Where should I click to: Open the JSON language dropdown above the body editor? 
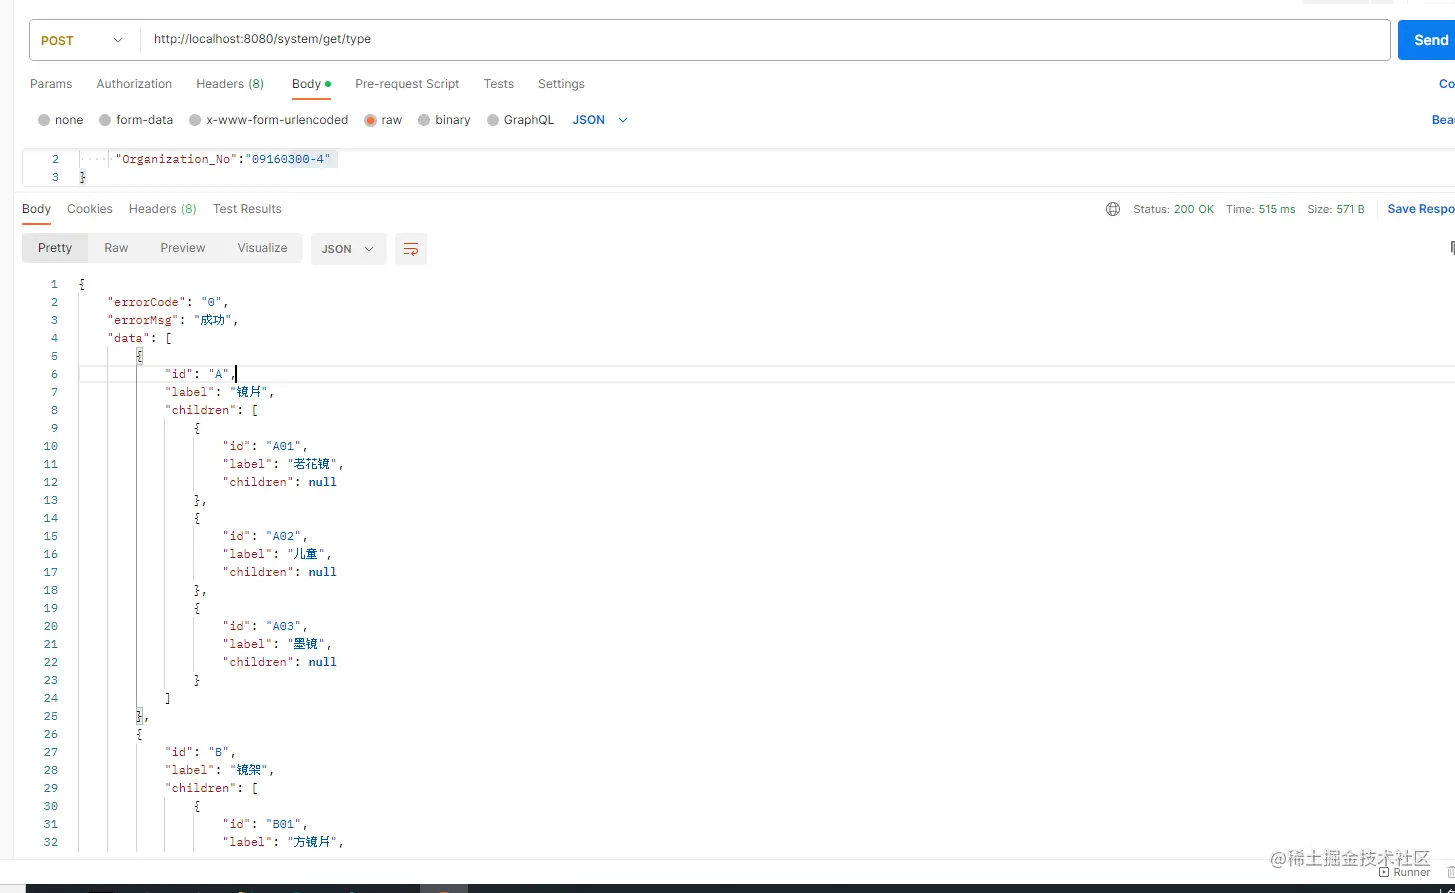point(598,119)
